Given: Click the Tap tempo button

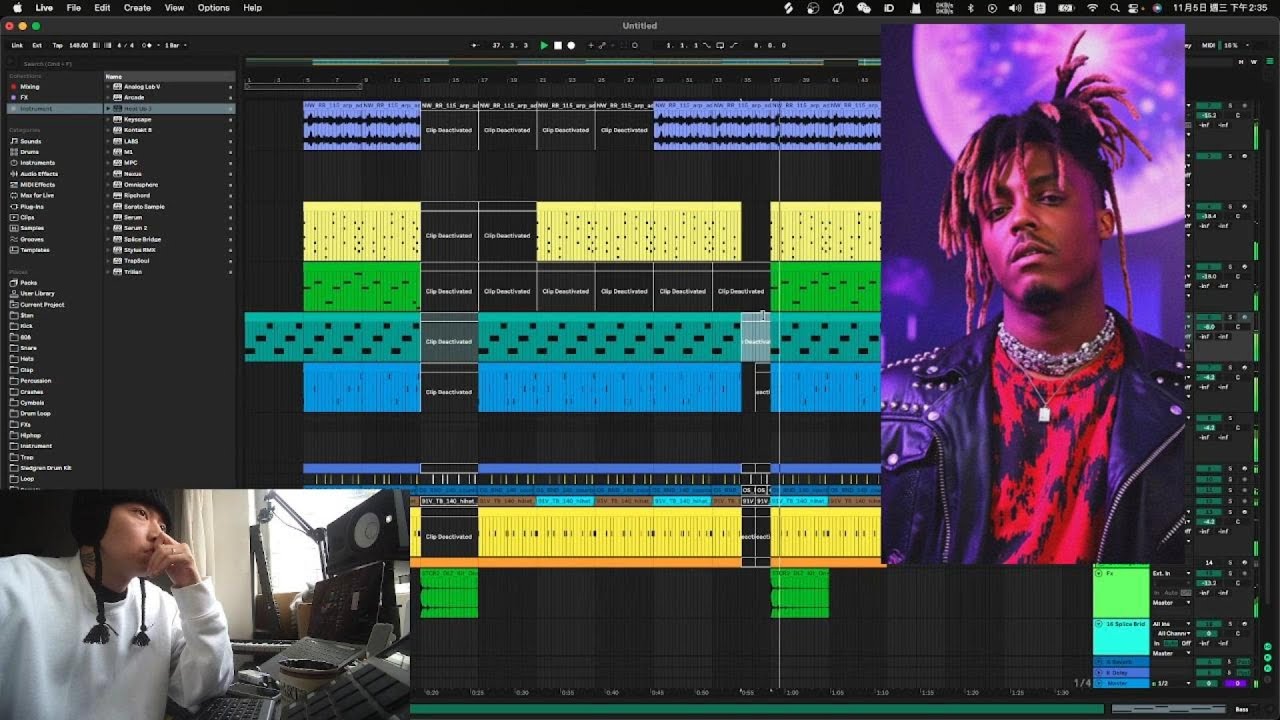Looking at the screenshot, I should 57,45.
